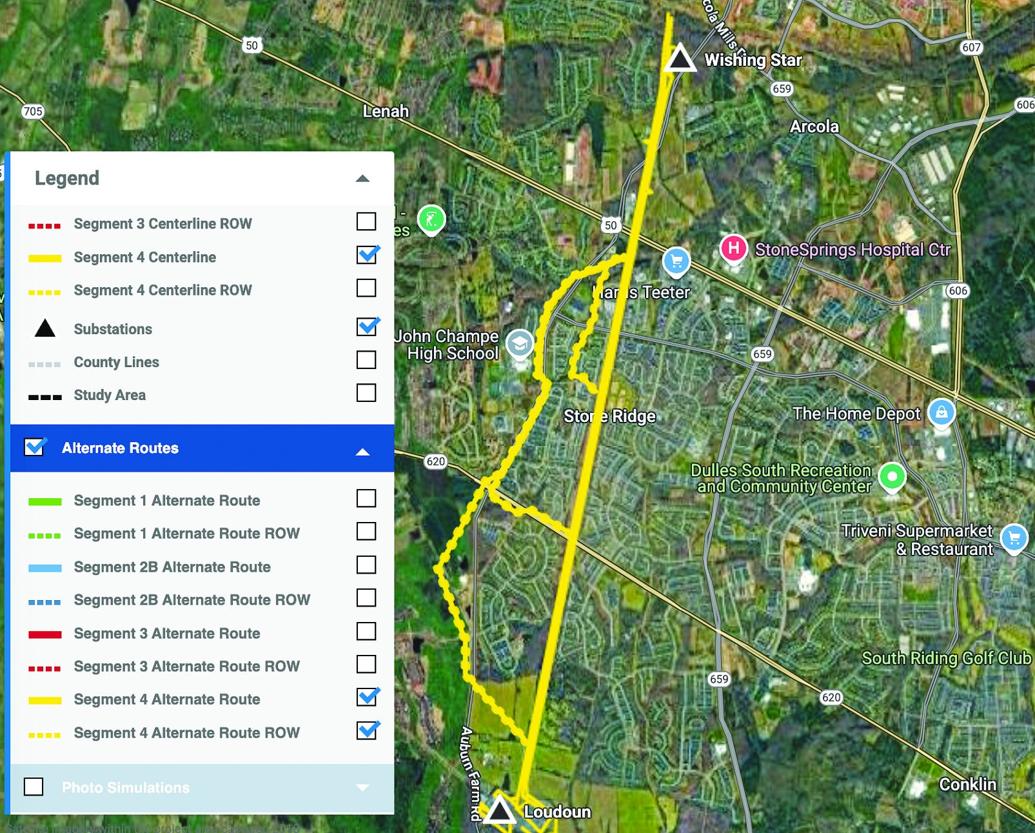This screenshot has height=833, width=1035.
Task: Click the blue Triveni Supermarket shopping cart pin
Action: tap(1013, 535)
